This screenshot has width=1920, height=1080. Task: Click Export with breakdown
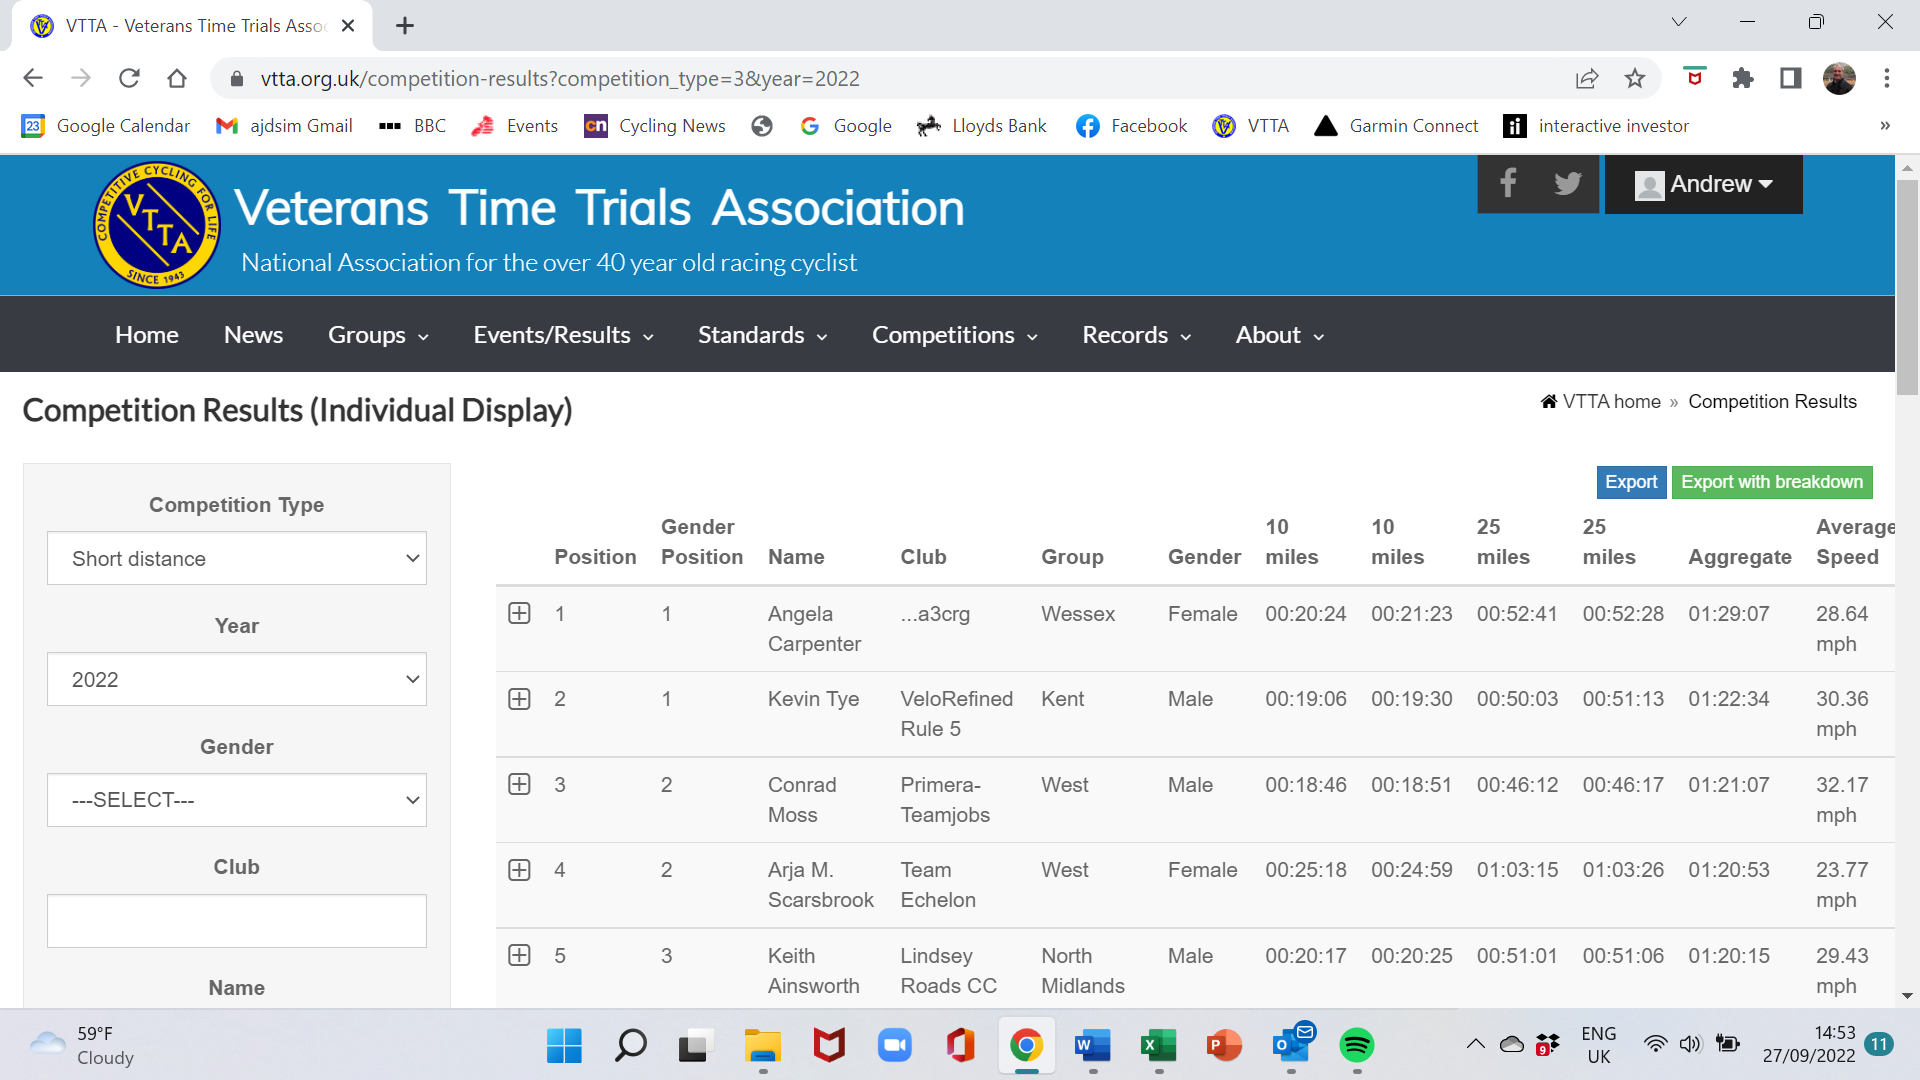[1771, 482]
